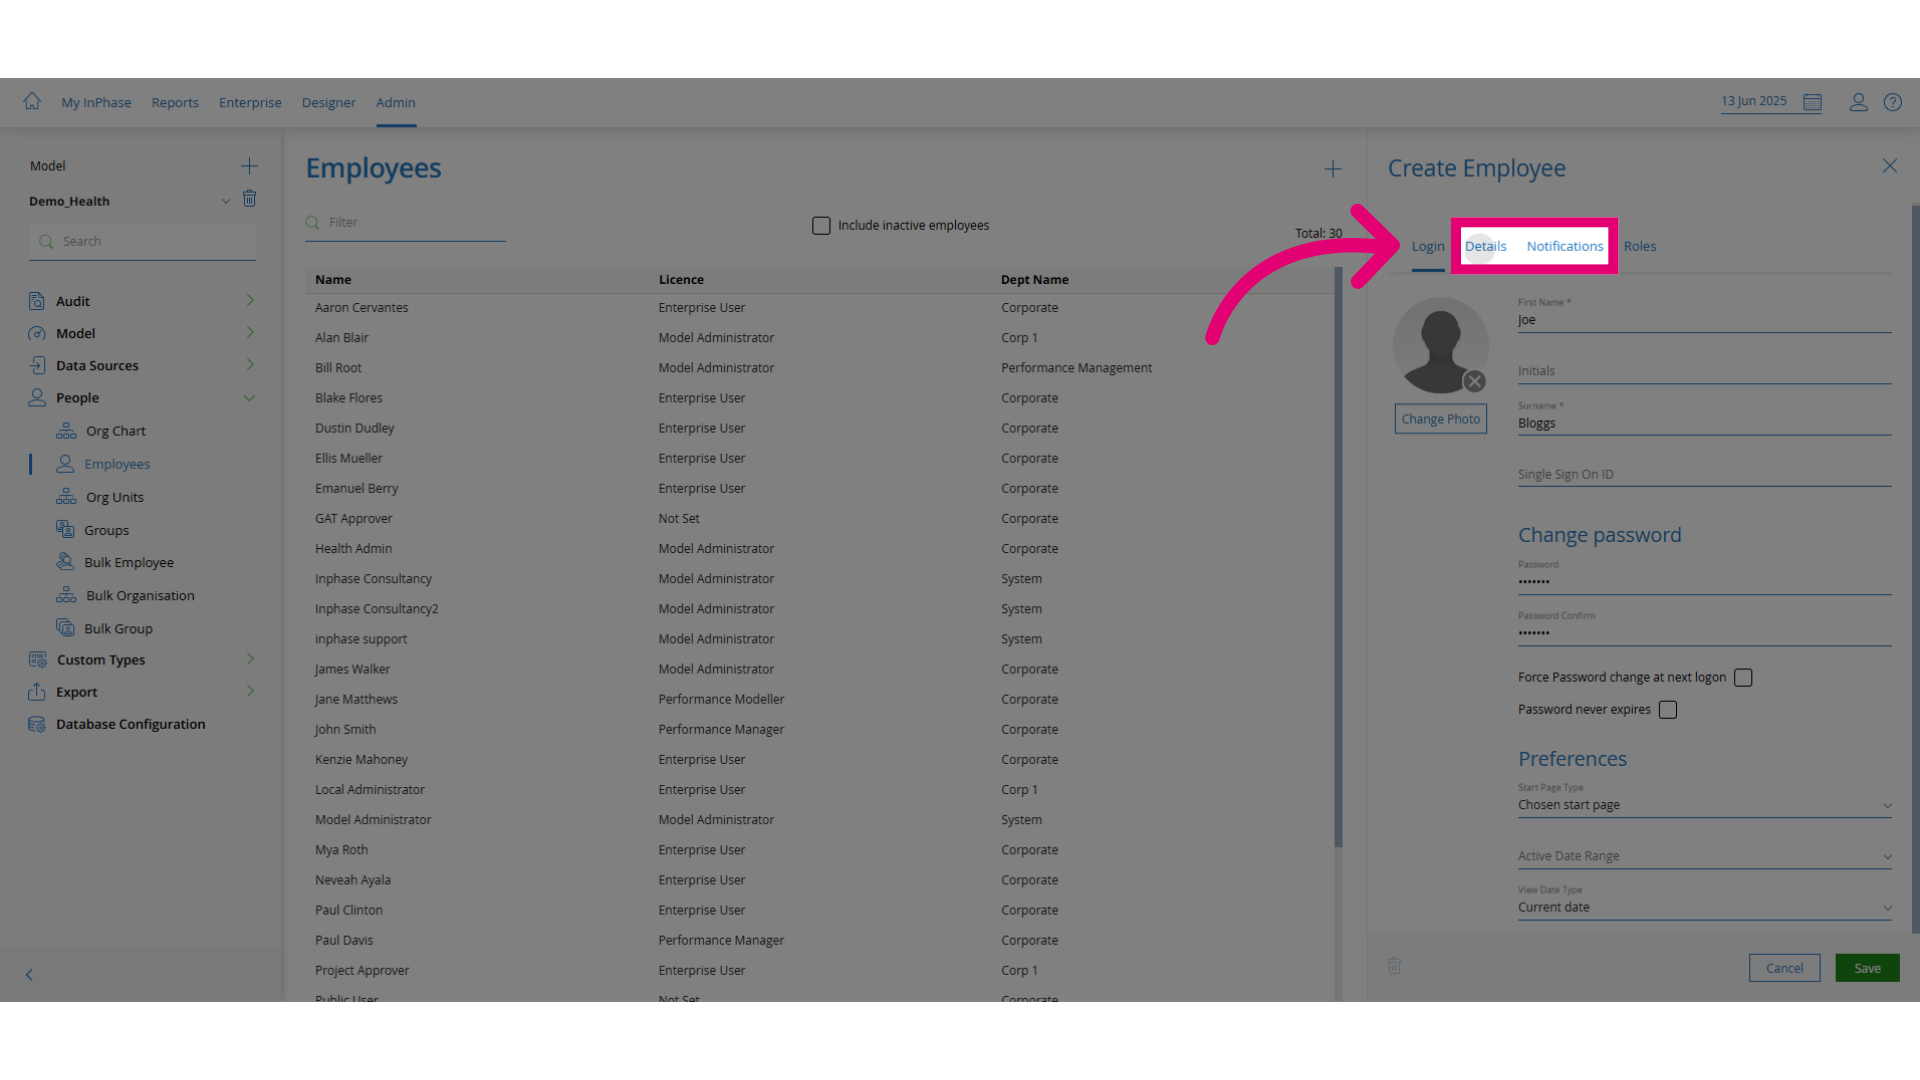The width and height of the screenshot is (1920, 1080).
Task: Click the Cancel button
Action: point(1784,968)
